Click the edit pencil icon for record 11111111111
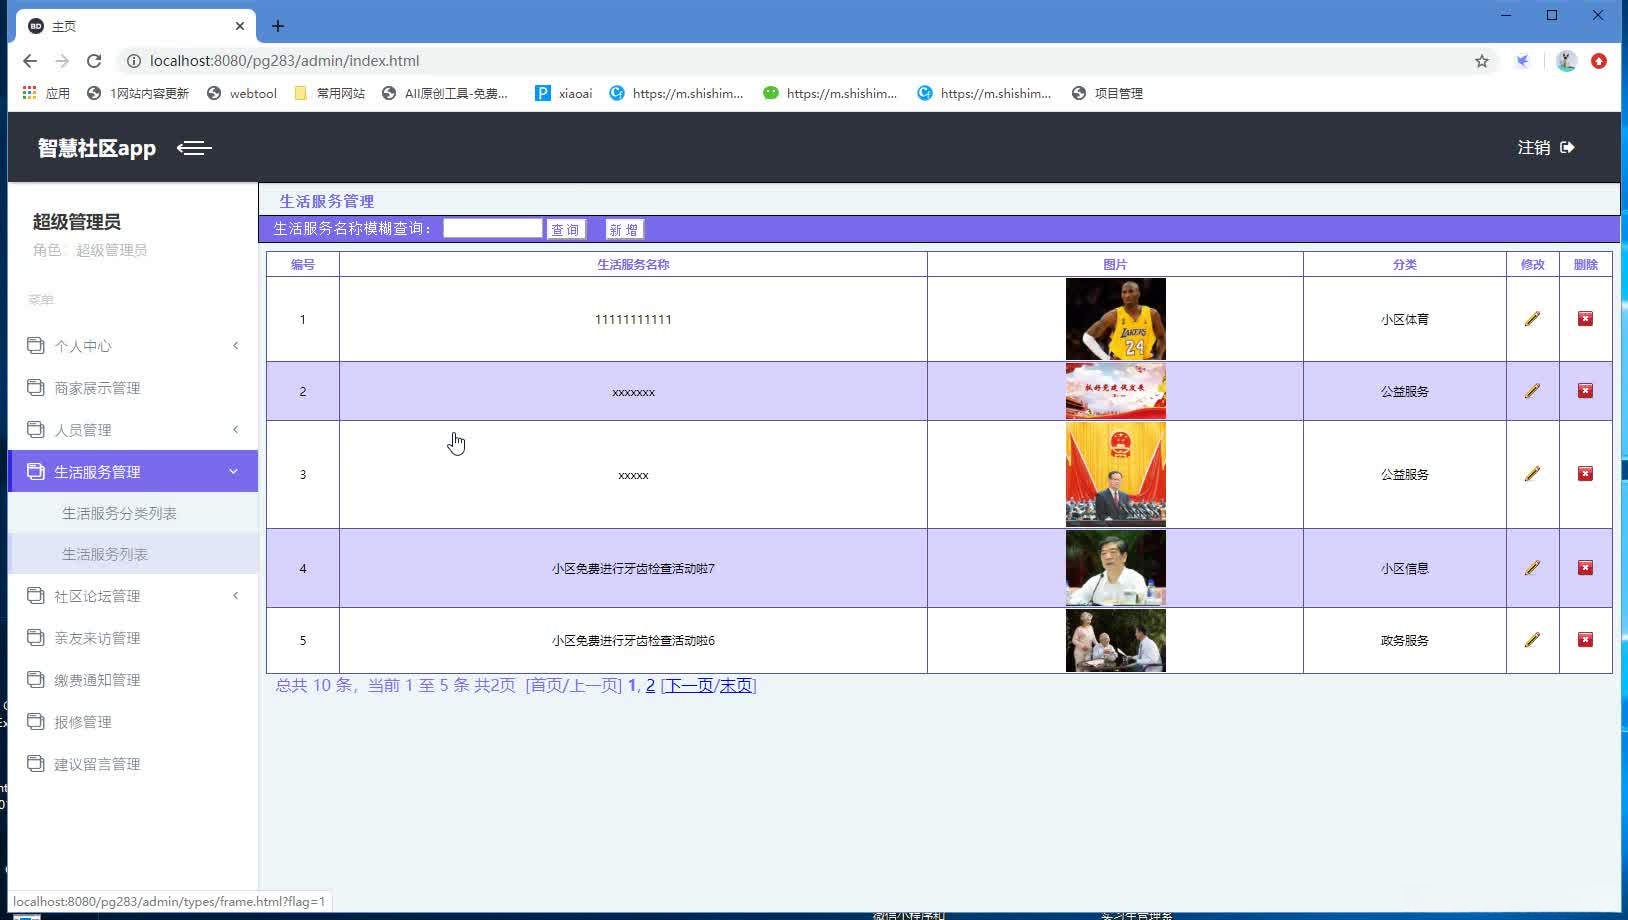This screenshot has width=1628, height=920. coord(1532,319)
